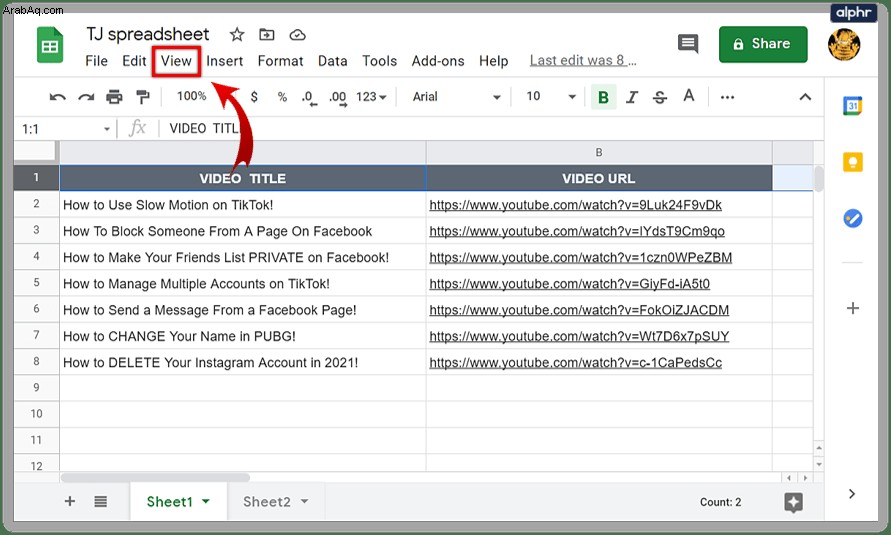
Task: Open the Google account avatar
Action: (x=844, y=44)
